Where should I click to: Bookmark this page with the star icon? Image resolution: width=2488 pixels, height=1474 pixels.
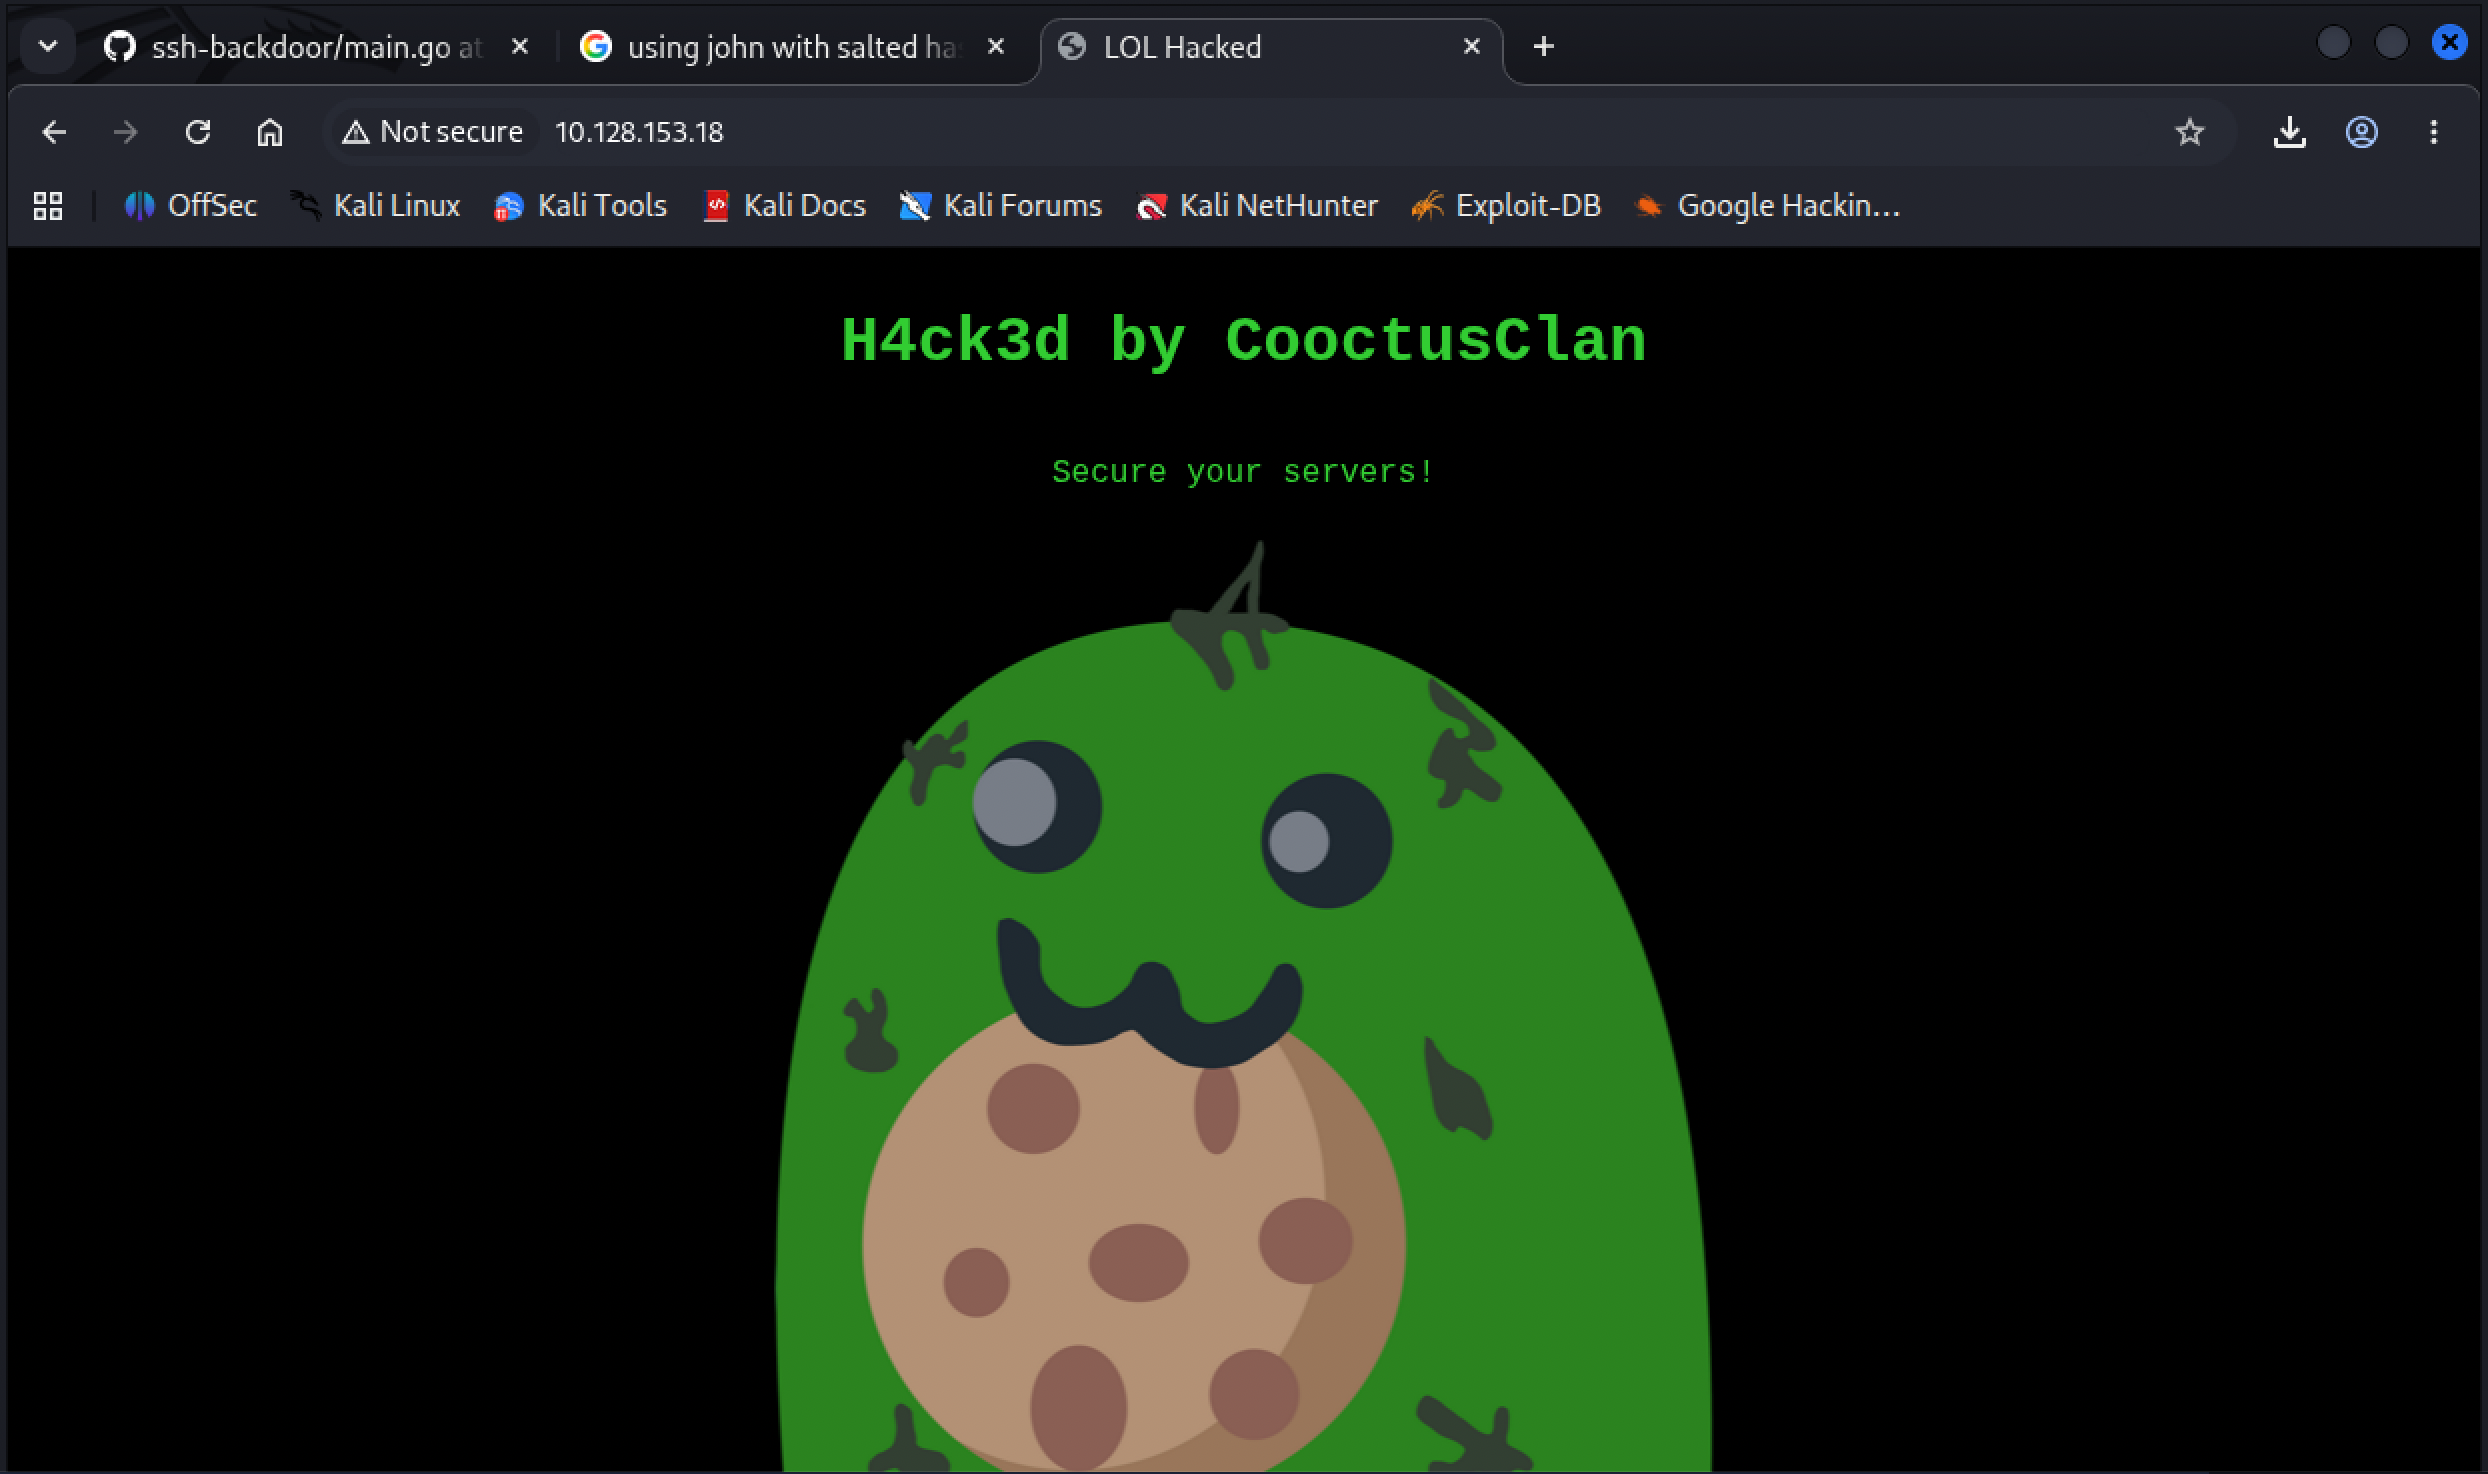click(x=2190, y=132)
